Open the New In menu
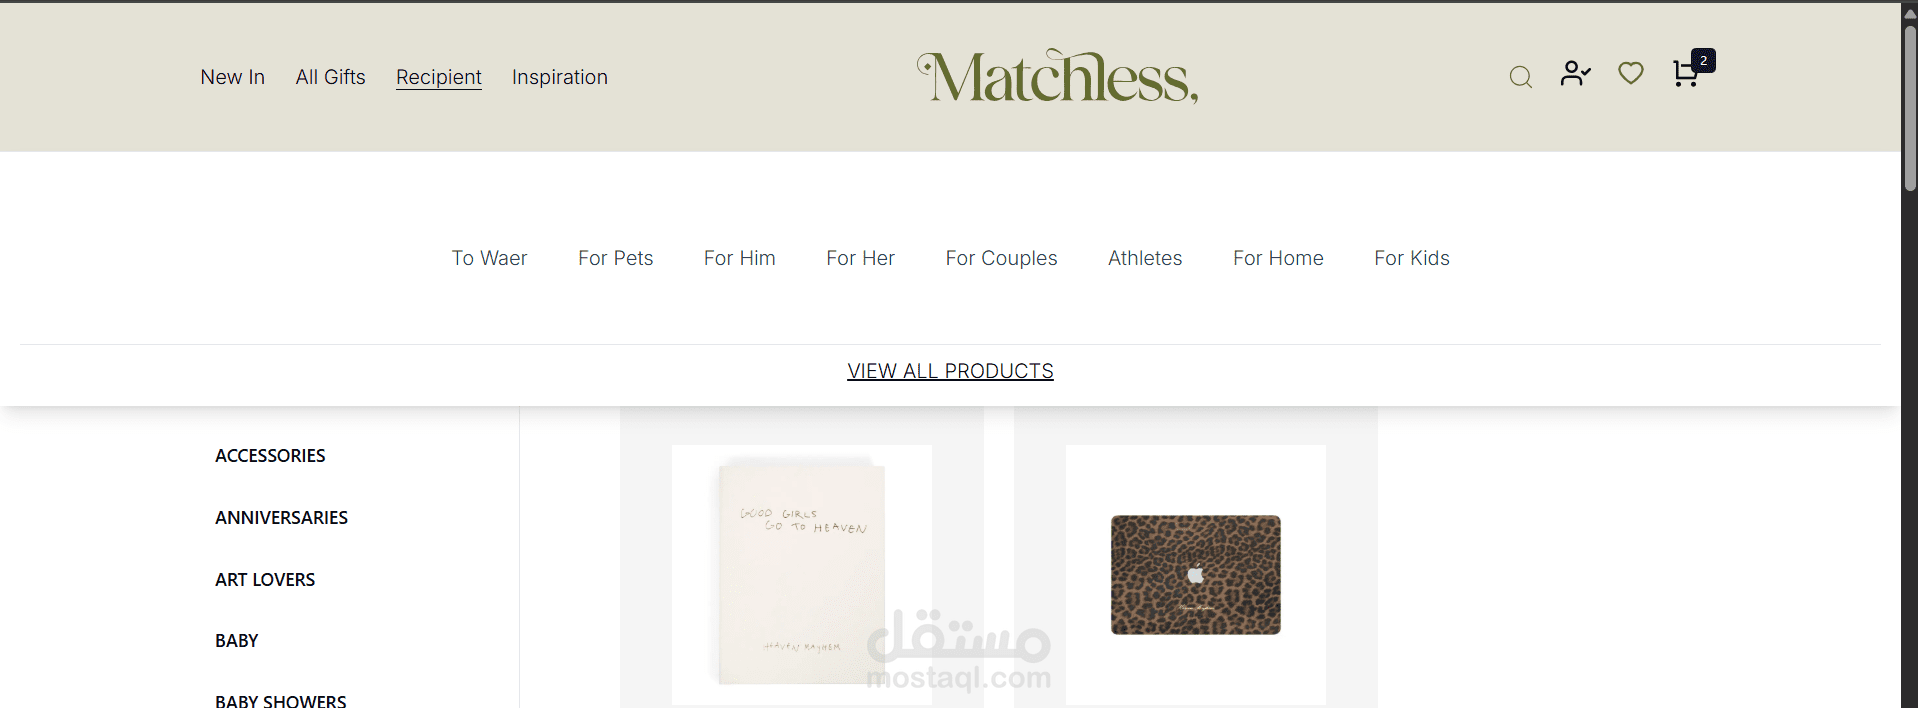The width and height of the screenshot is (1918, 708). coord(233,77)
